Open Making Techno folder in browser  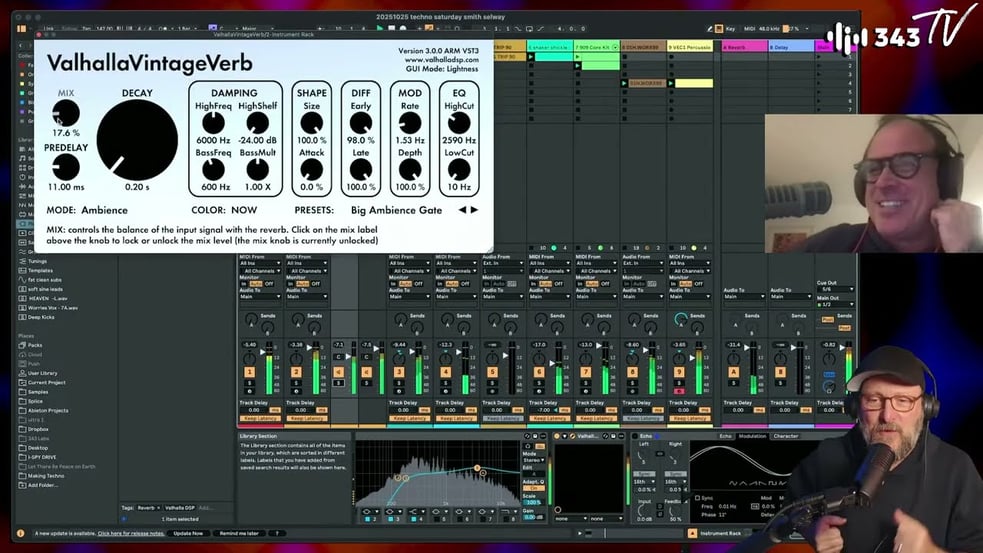(46, 476)
